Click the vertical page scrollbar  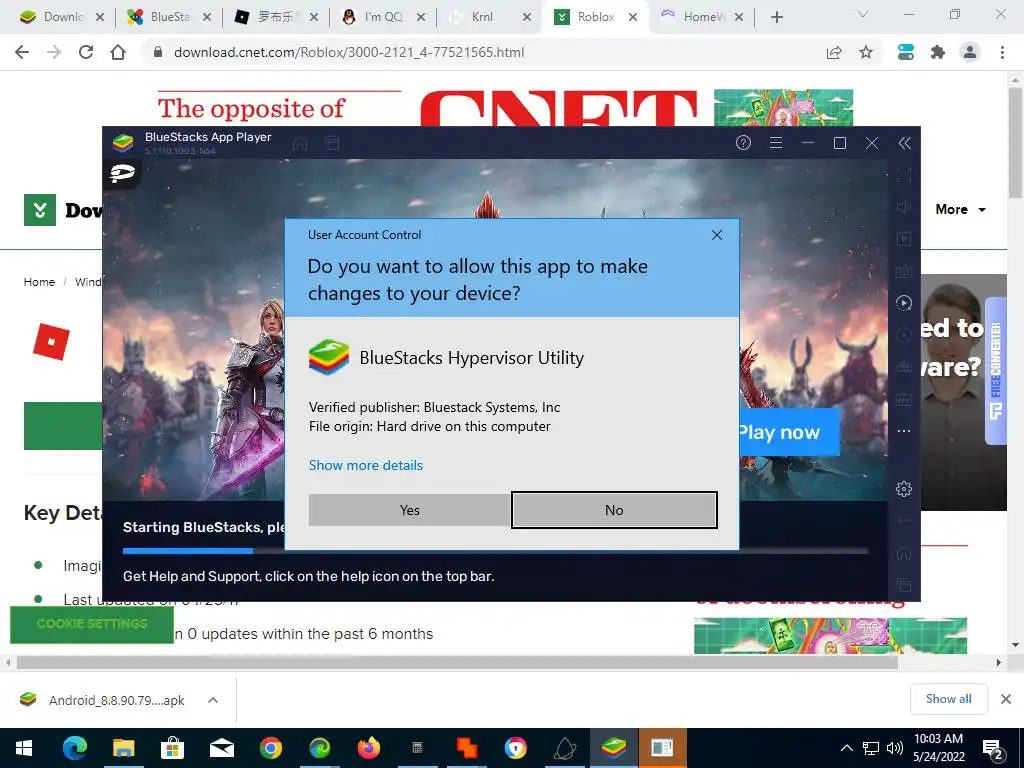pyautogui.click(x=1015, y=142)
